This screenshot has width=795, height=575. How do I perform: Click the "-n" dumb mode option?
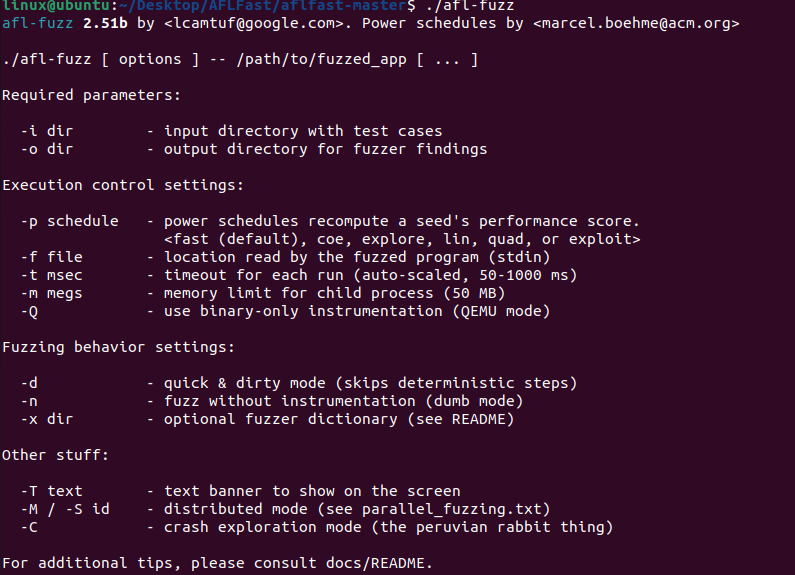coord(29,401)
